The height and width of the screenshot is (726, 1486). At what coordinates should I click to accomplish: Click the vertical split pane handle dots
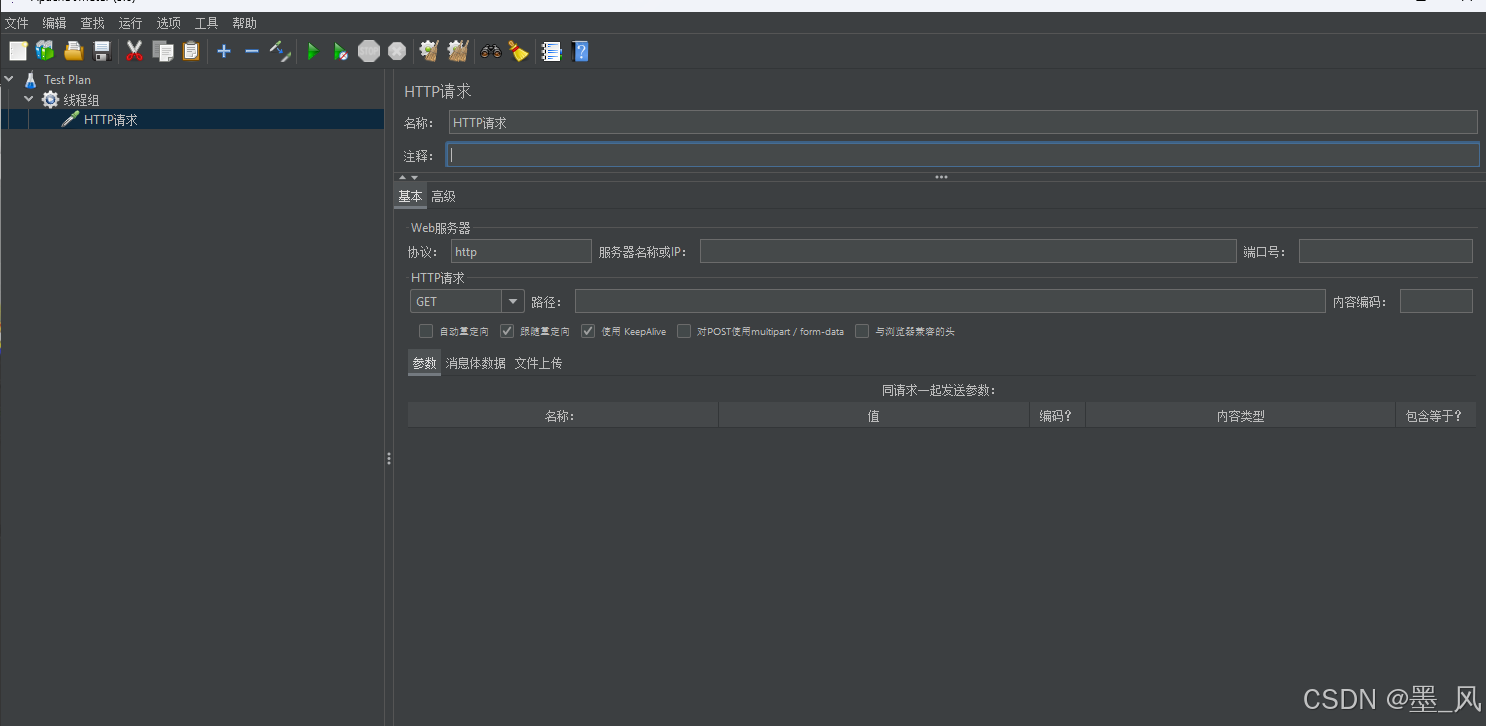coord(389,458)
